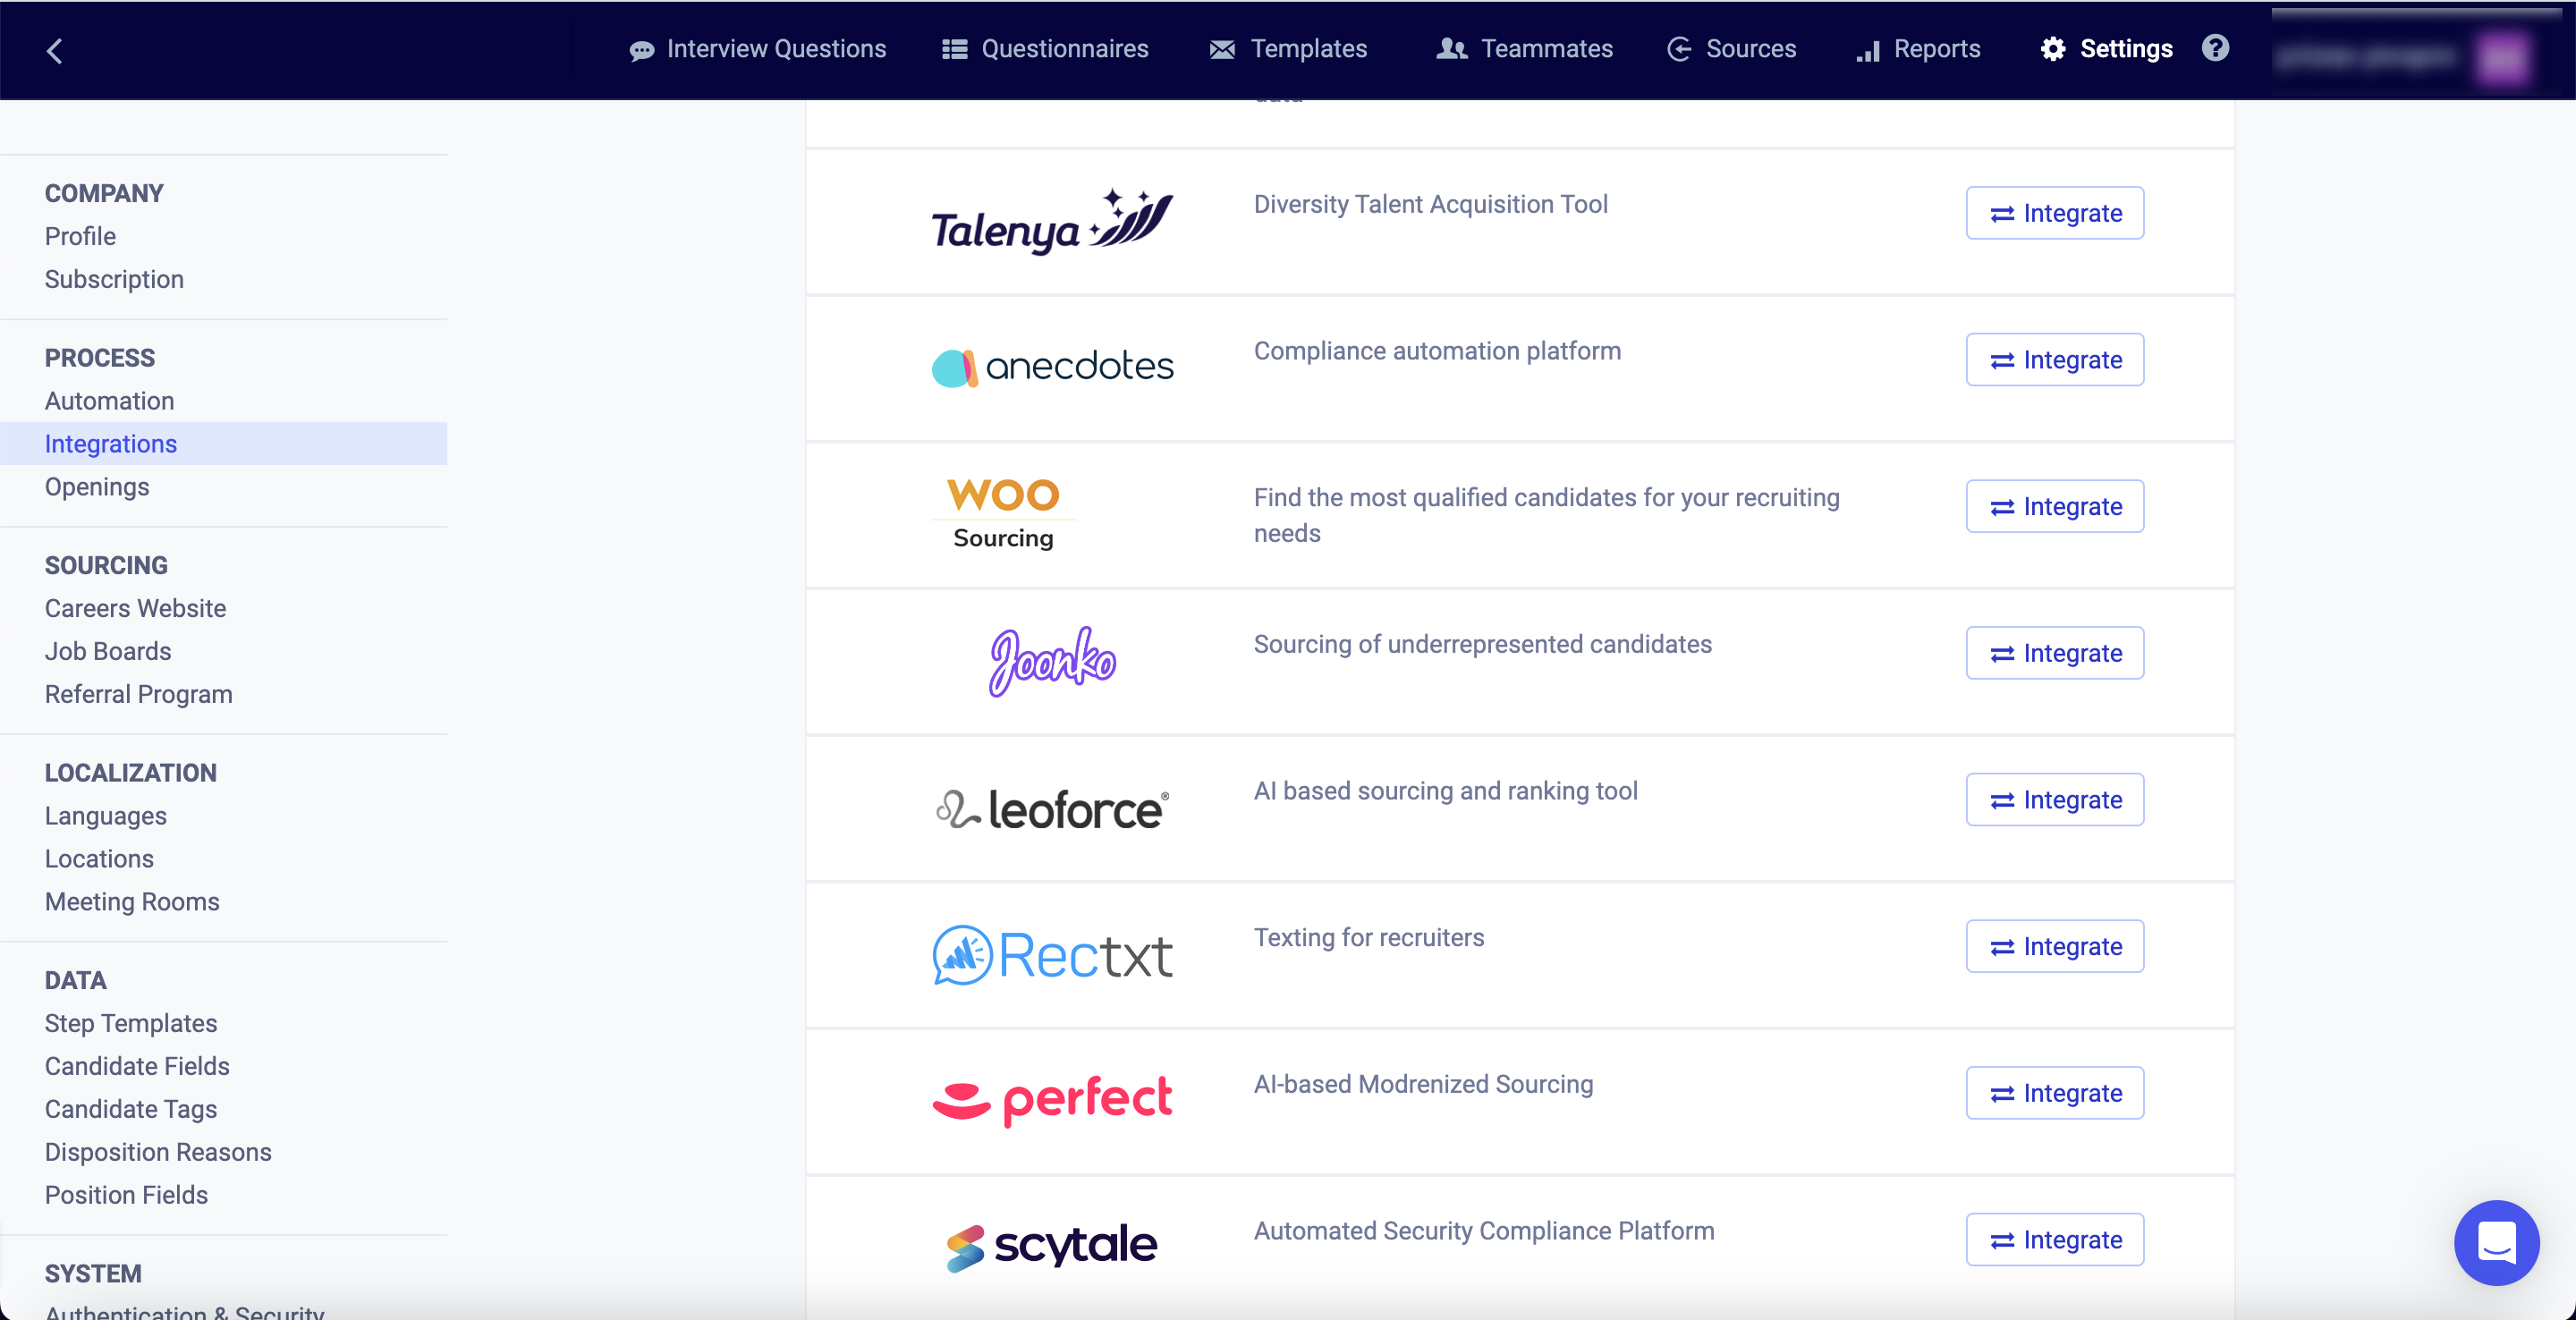Click the scytale logo
Viewport: 2576px width, 1320px height.
tap(1052, 1246)
